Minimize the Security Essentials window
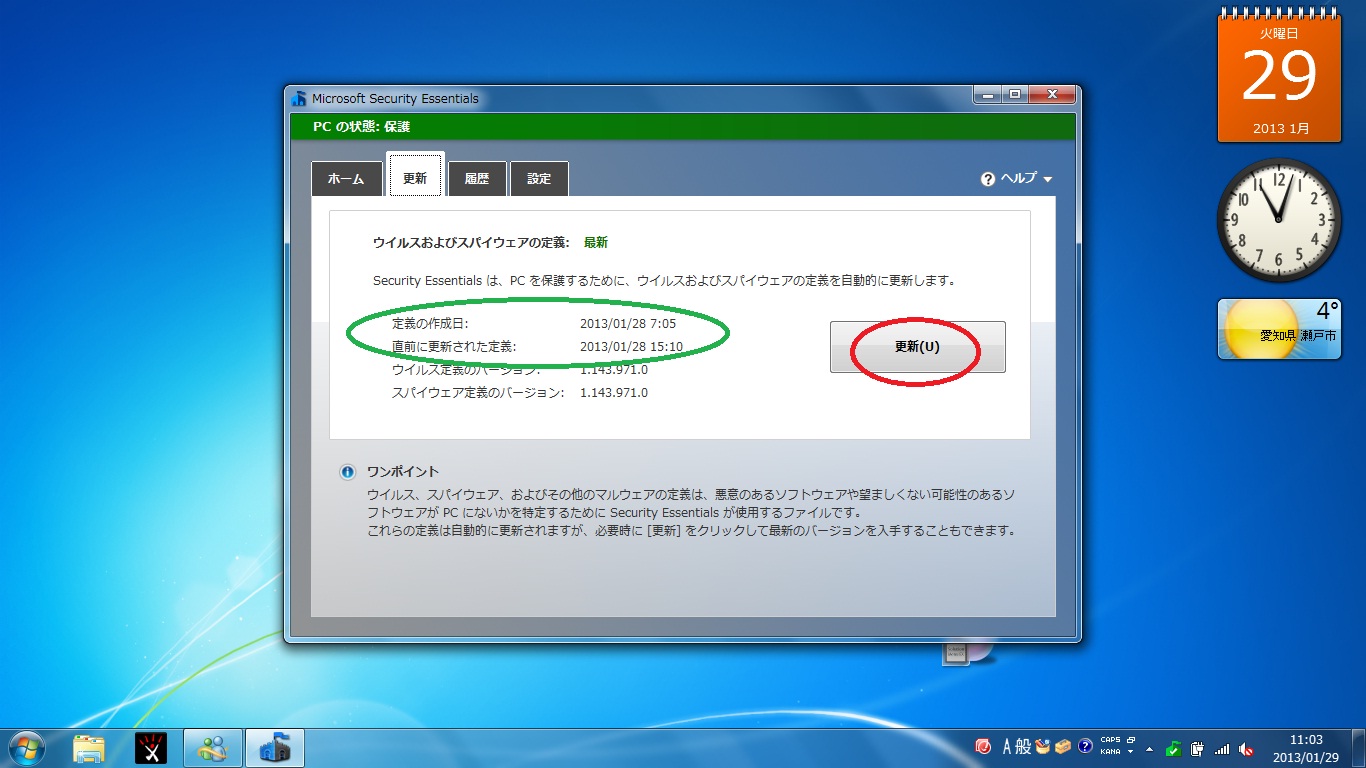 987,95
